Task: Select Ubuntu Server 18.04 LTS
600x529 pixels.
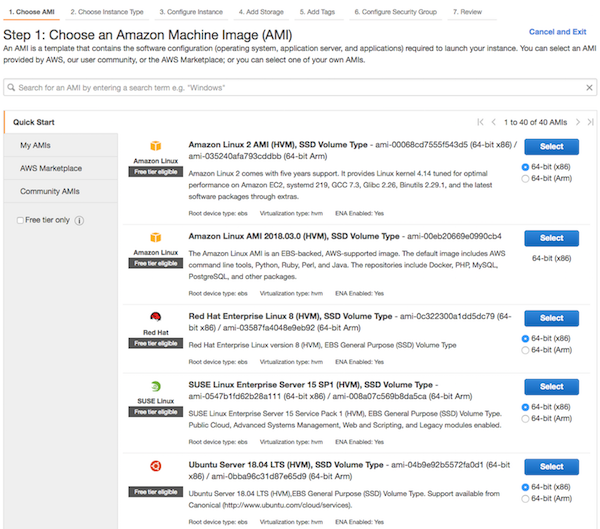Action: click(x=551, y=467)
